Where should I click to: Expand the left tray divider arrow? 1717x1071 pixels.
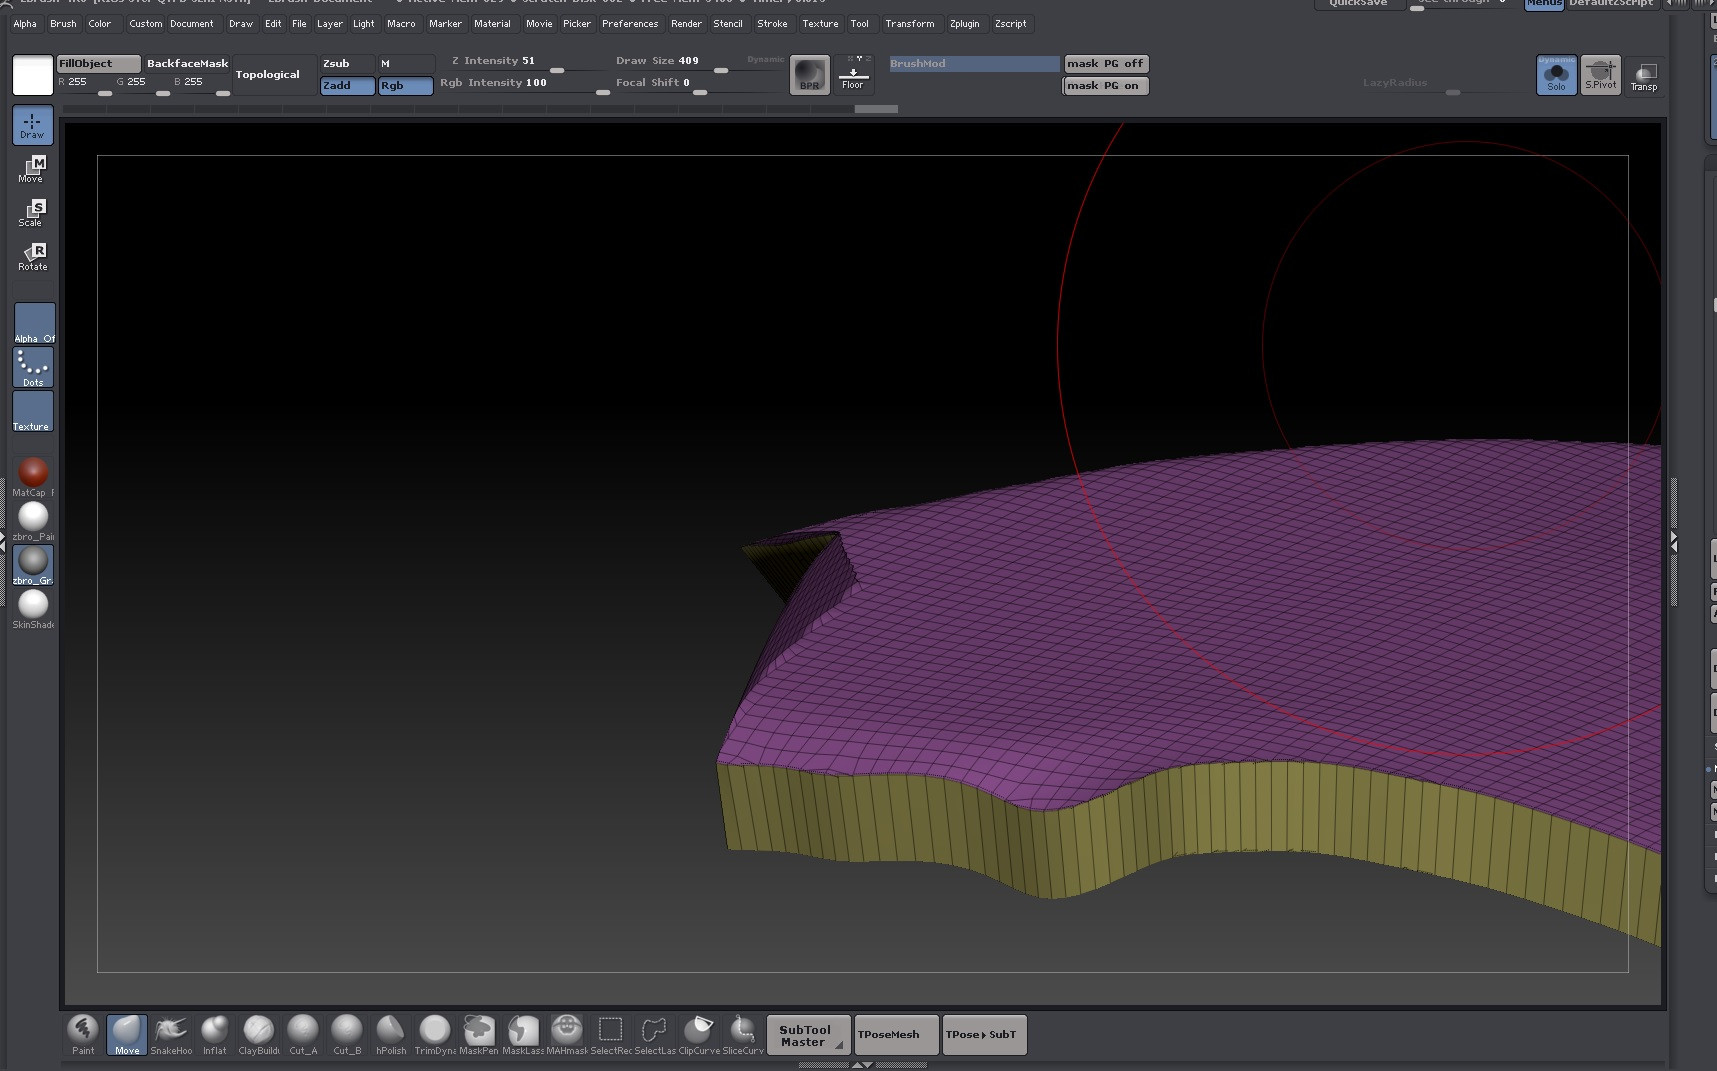click(2, 541)
